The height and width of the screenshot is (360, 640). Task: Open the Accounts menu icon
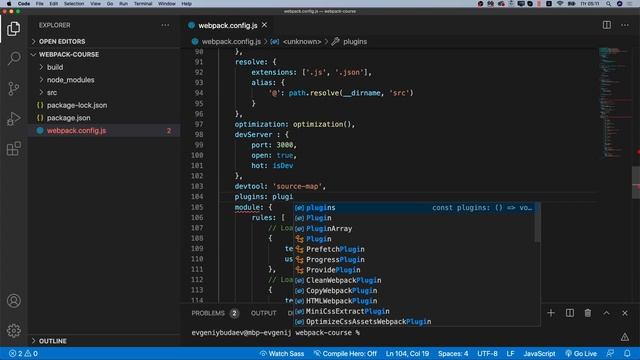(x=13, y=301)
